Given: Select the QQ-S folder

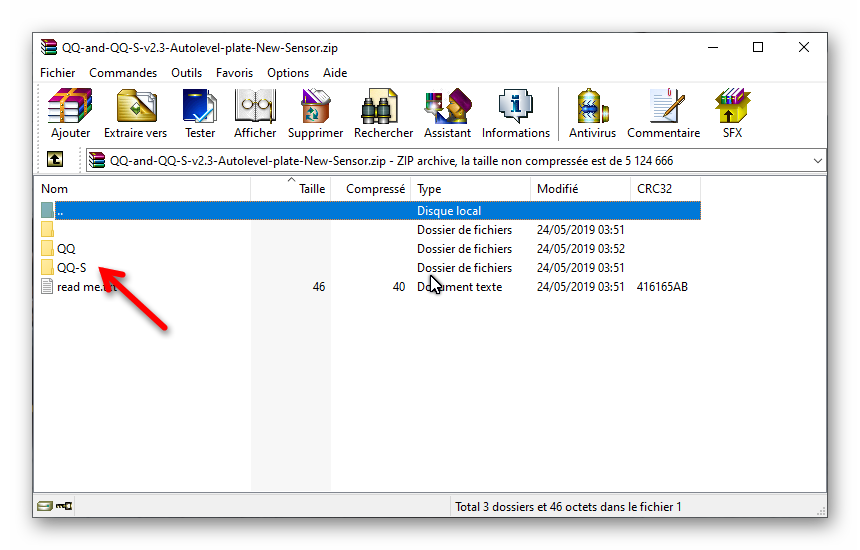Looking at the screenshot, I should pos(71,268).
